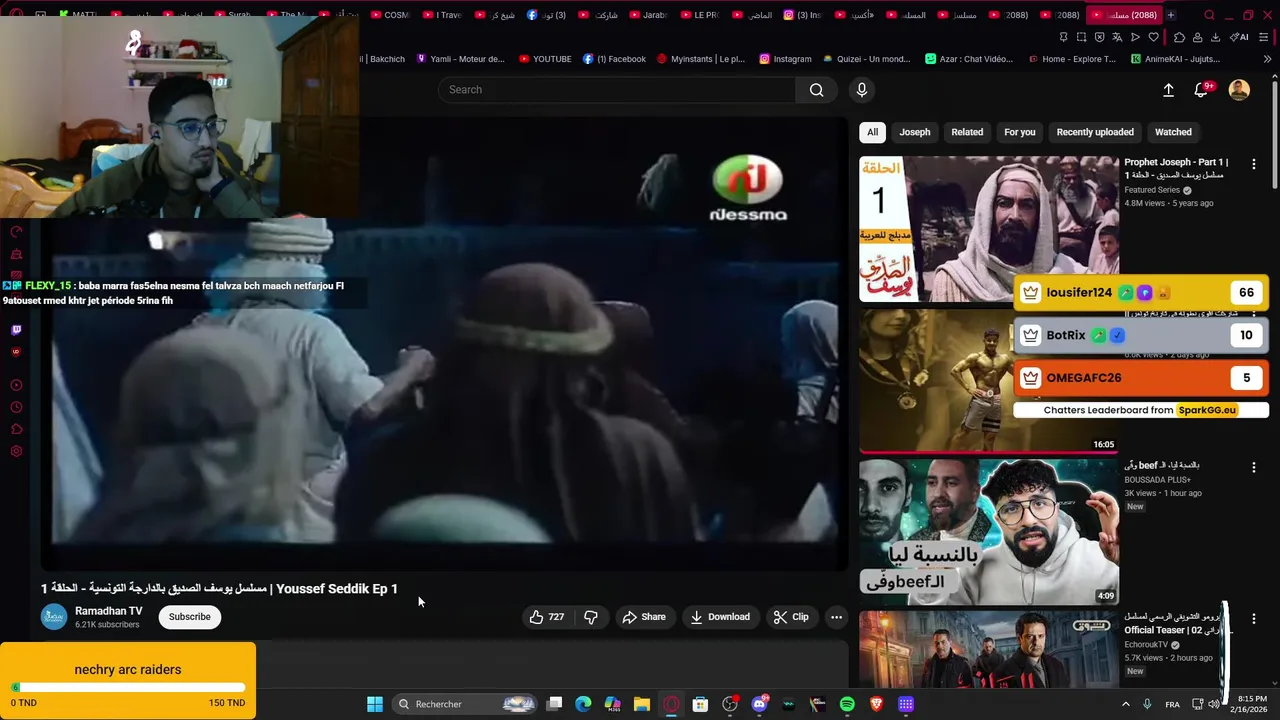Select the All filter chip
Viewport: 1280px width, 720px height.
click(x=872, y=132)
